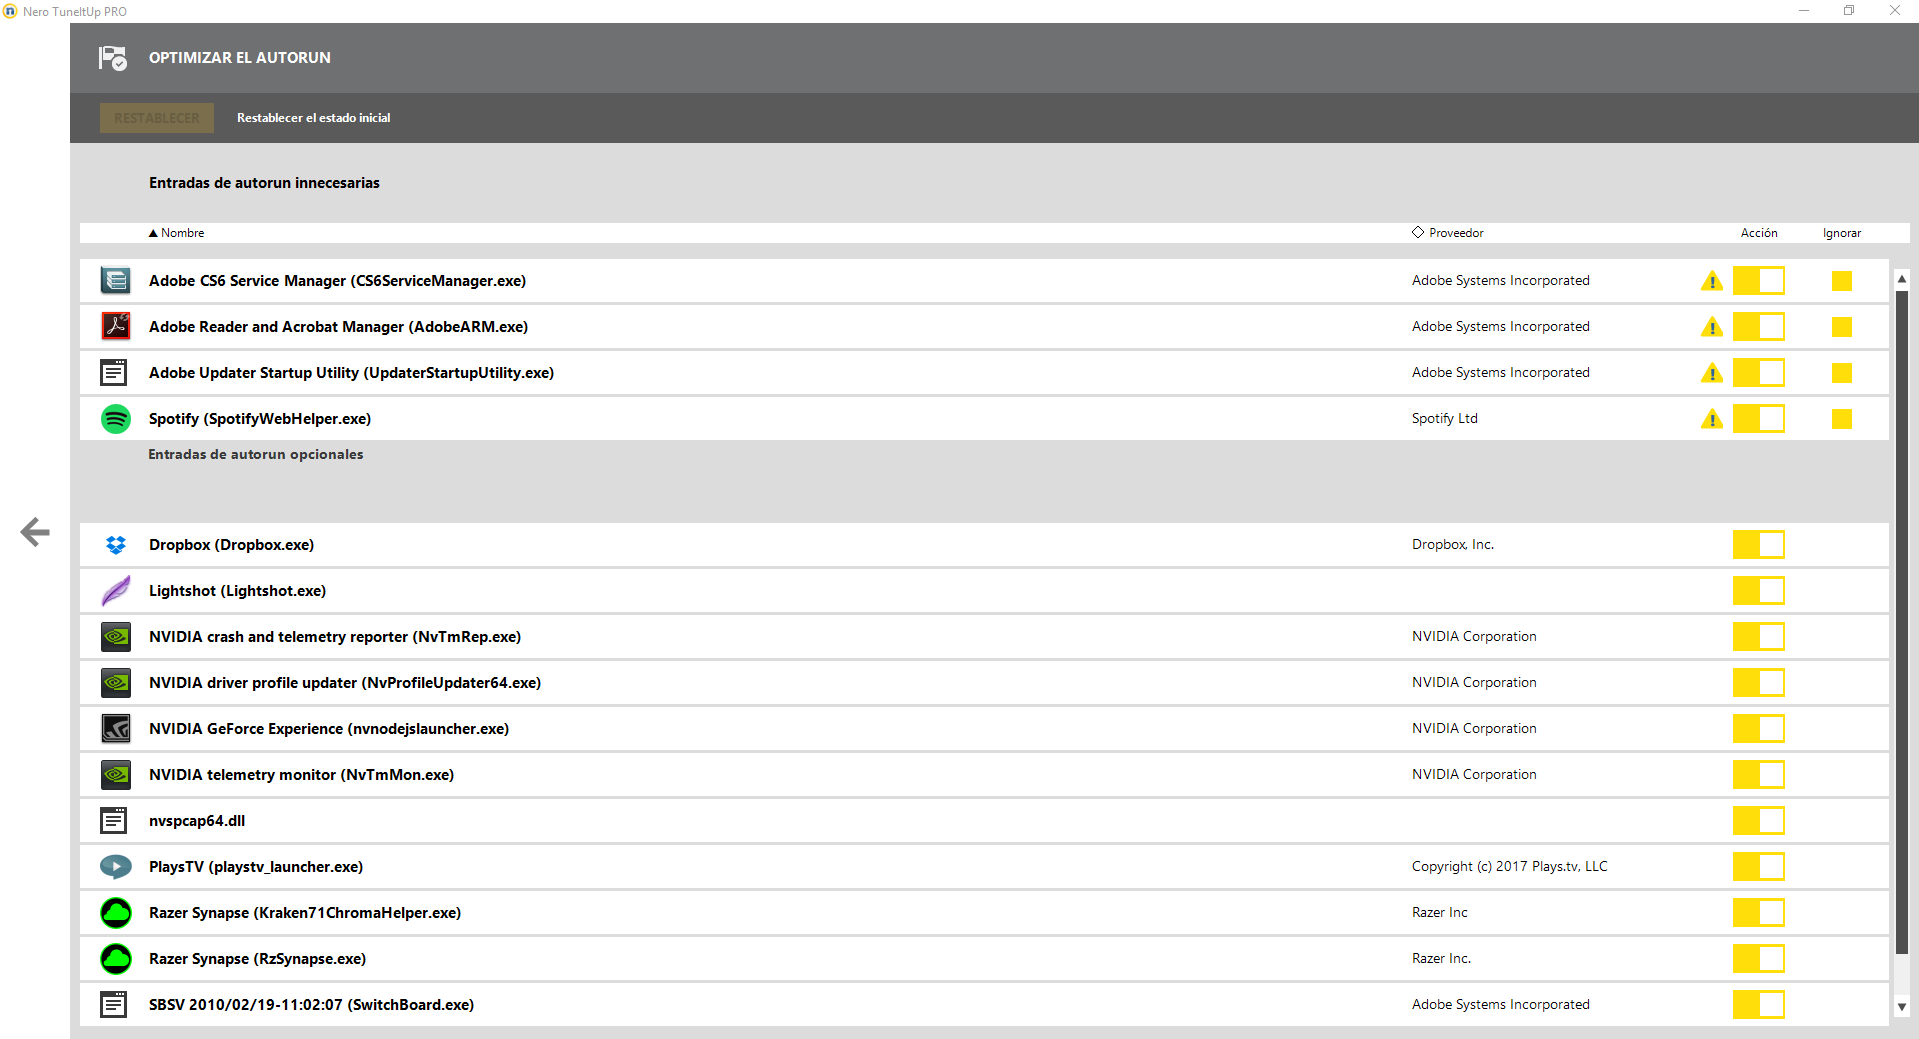
Task: Toggle autorun switch for Adobe Reader and Acrobat Manager
Action: 1759,327
